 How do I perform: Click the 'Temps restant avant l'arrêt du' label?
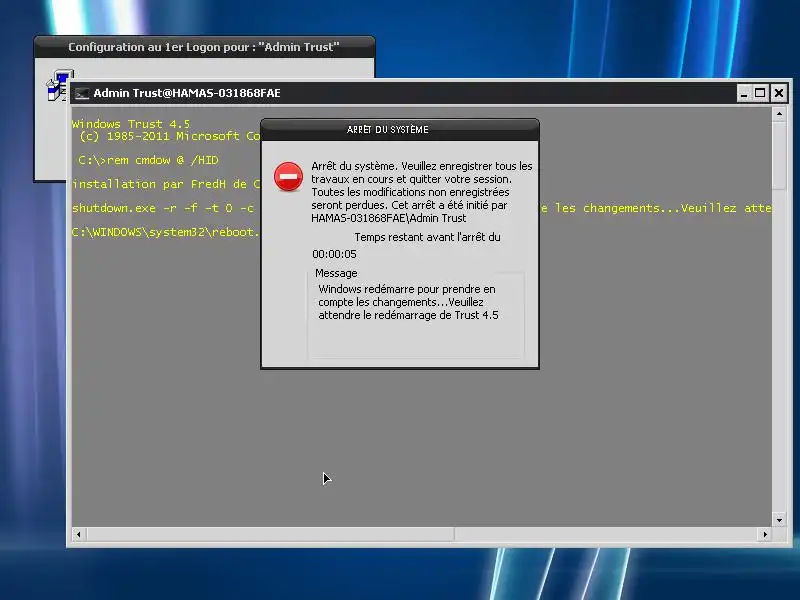tap(428, 237)
